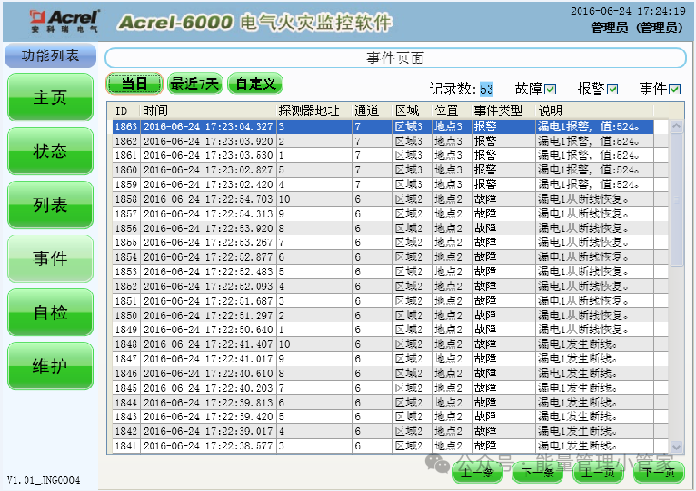Image resolution: width=696 pixels, height=491 pixels.
Task: Go to next record 下一条
Action: [537, 472]
